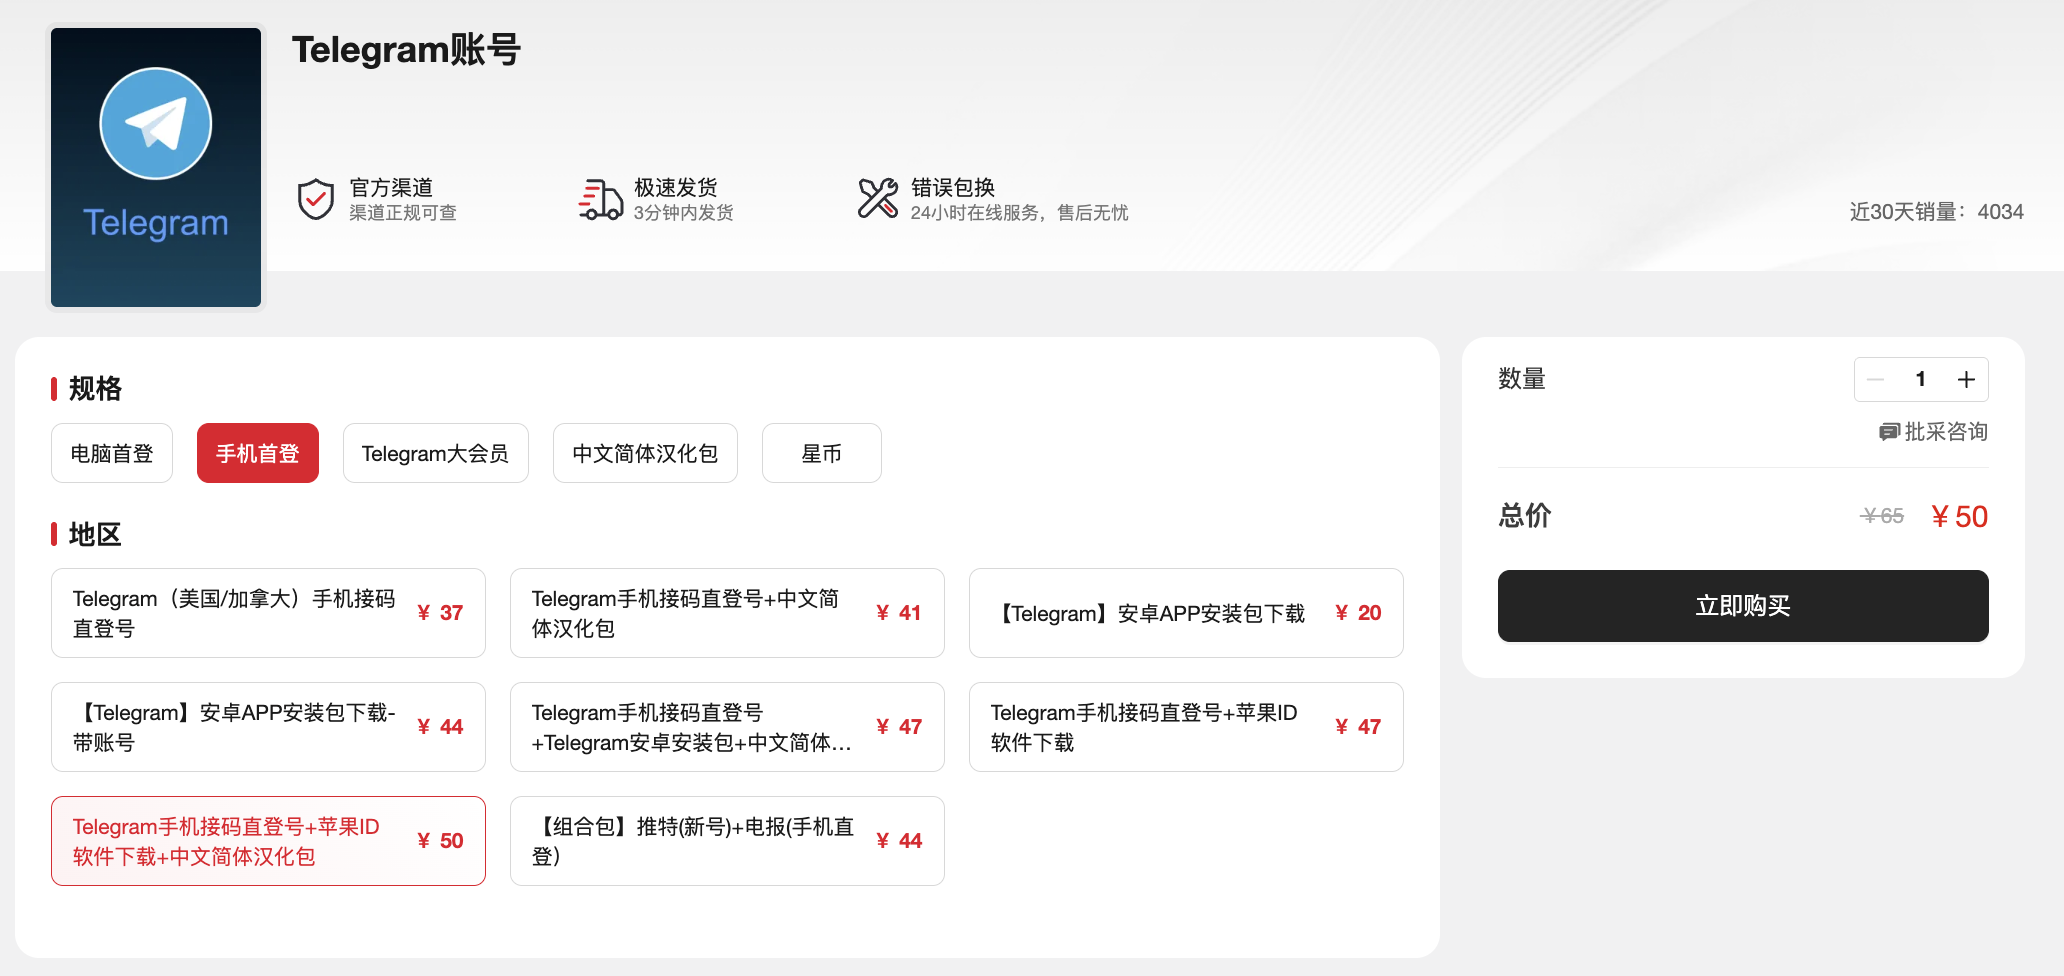Click the fast delivery truck icon
Screen dimensions: 2064x976
tap(600, 199)
